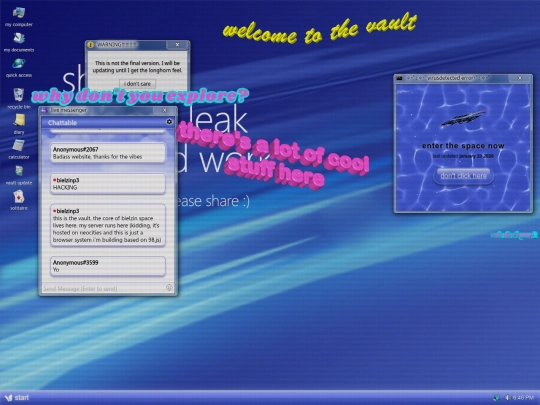Click the "welcome to the vault" heading
Viewport: 540px width, 405px height.
320,29
